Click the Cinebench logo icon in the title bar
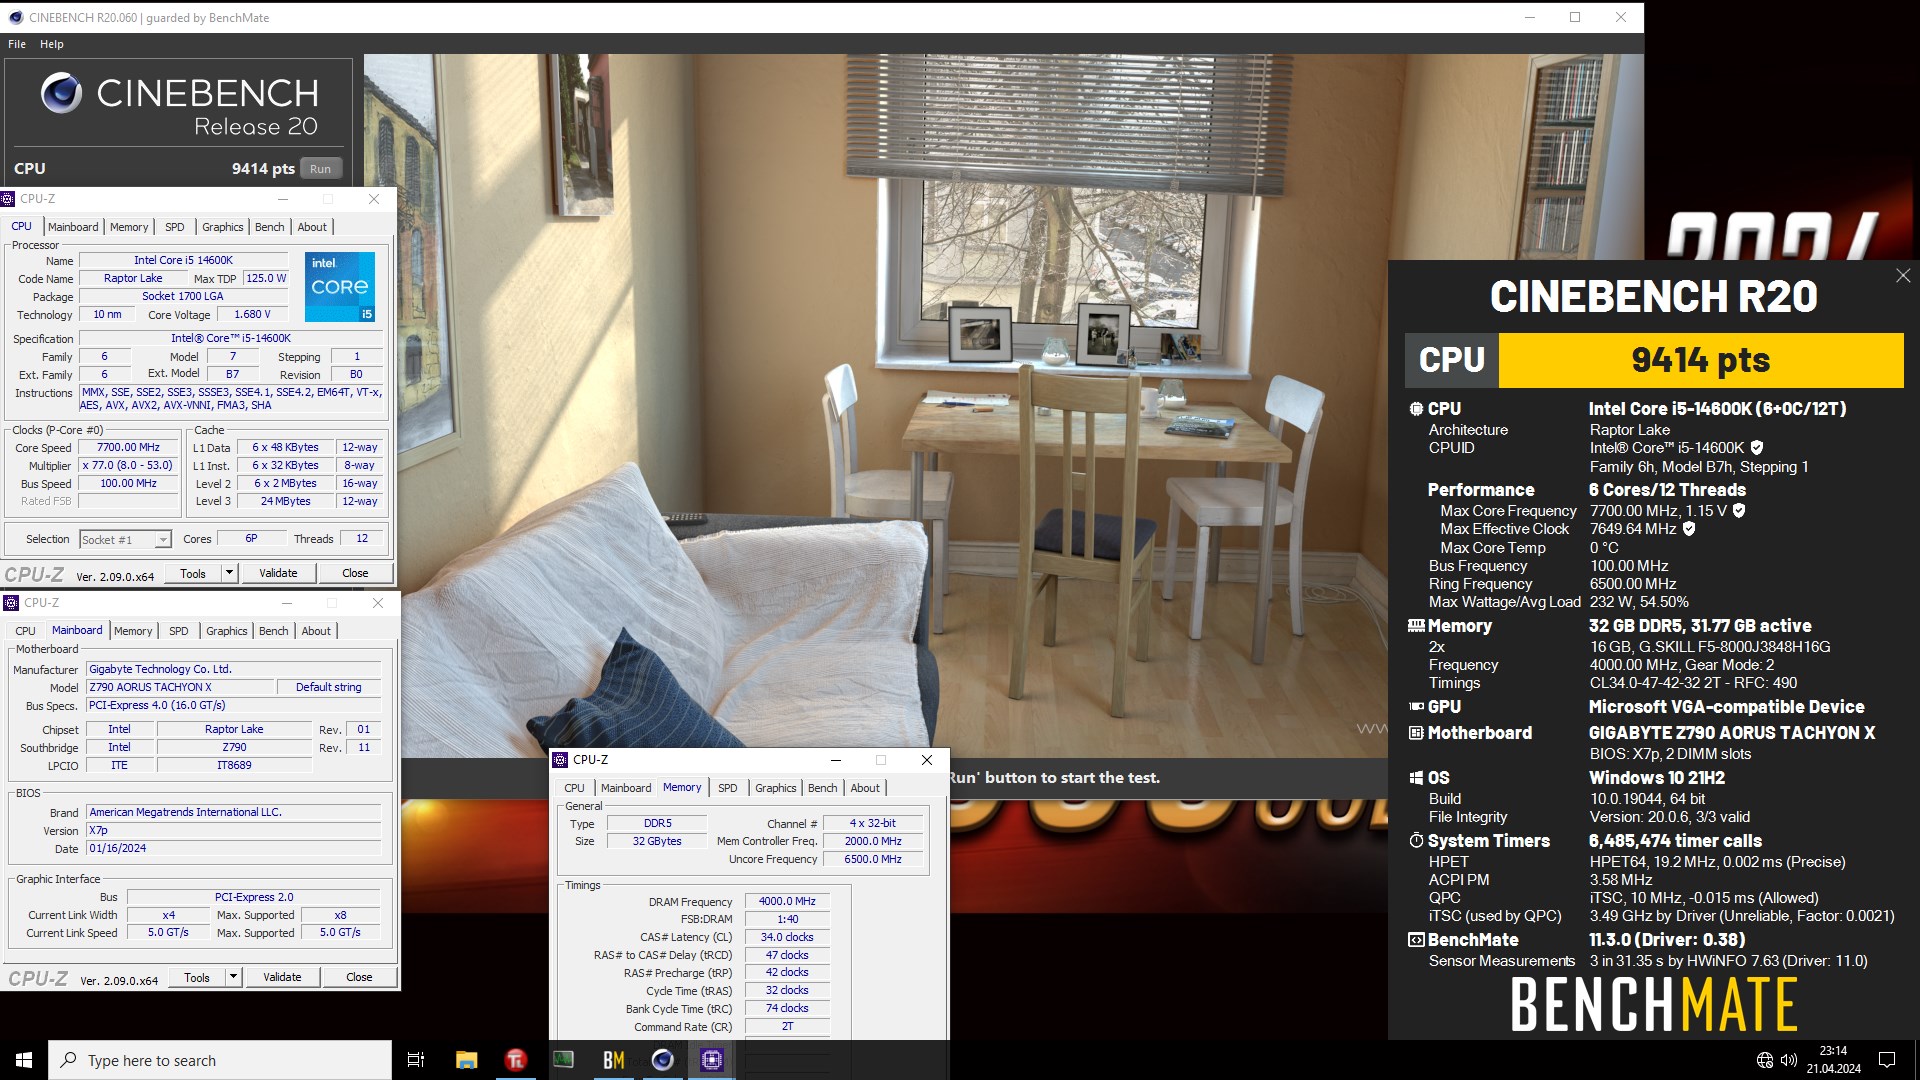 [x=15, y=17]
